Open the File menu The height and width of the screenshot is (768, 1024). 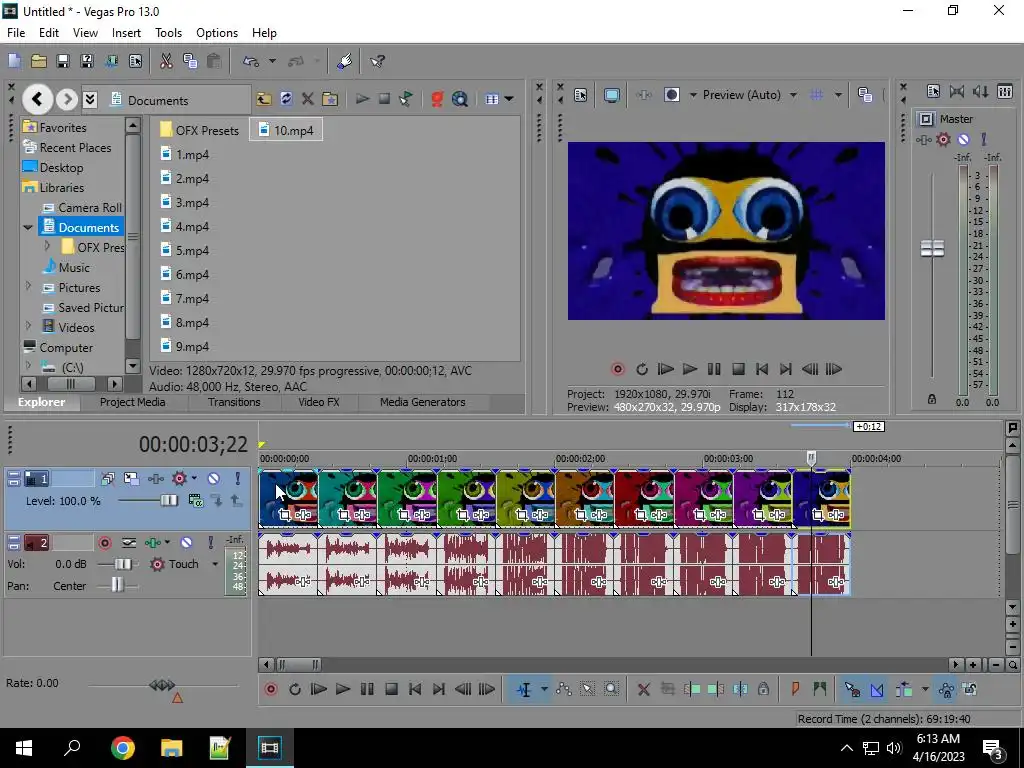click(16, 33)
